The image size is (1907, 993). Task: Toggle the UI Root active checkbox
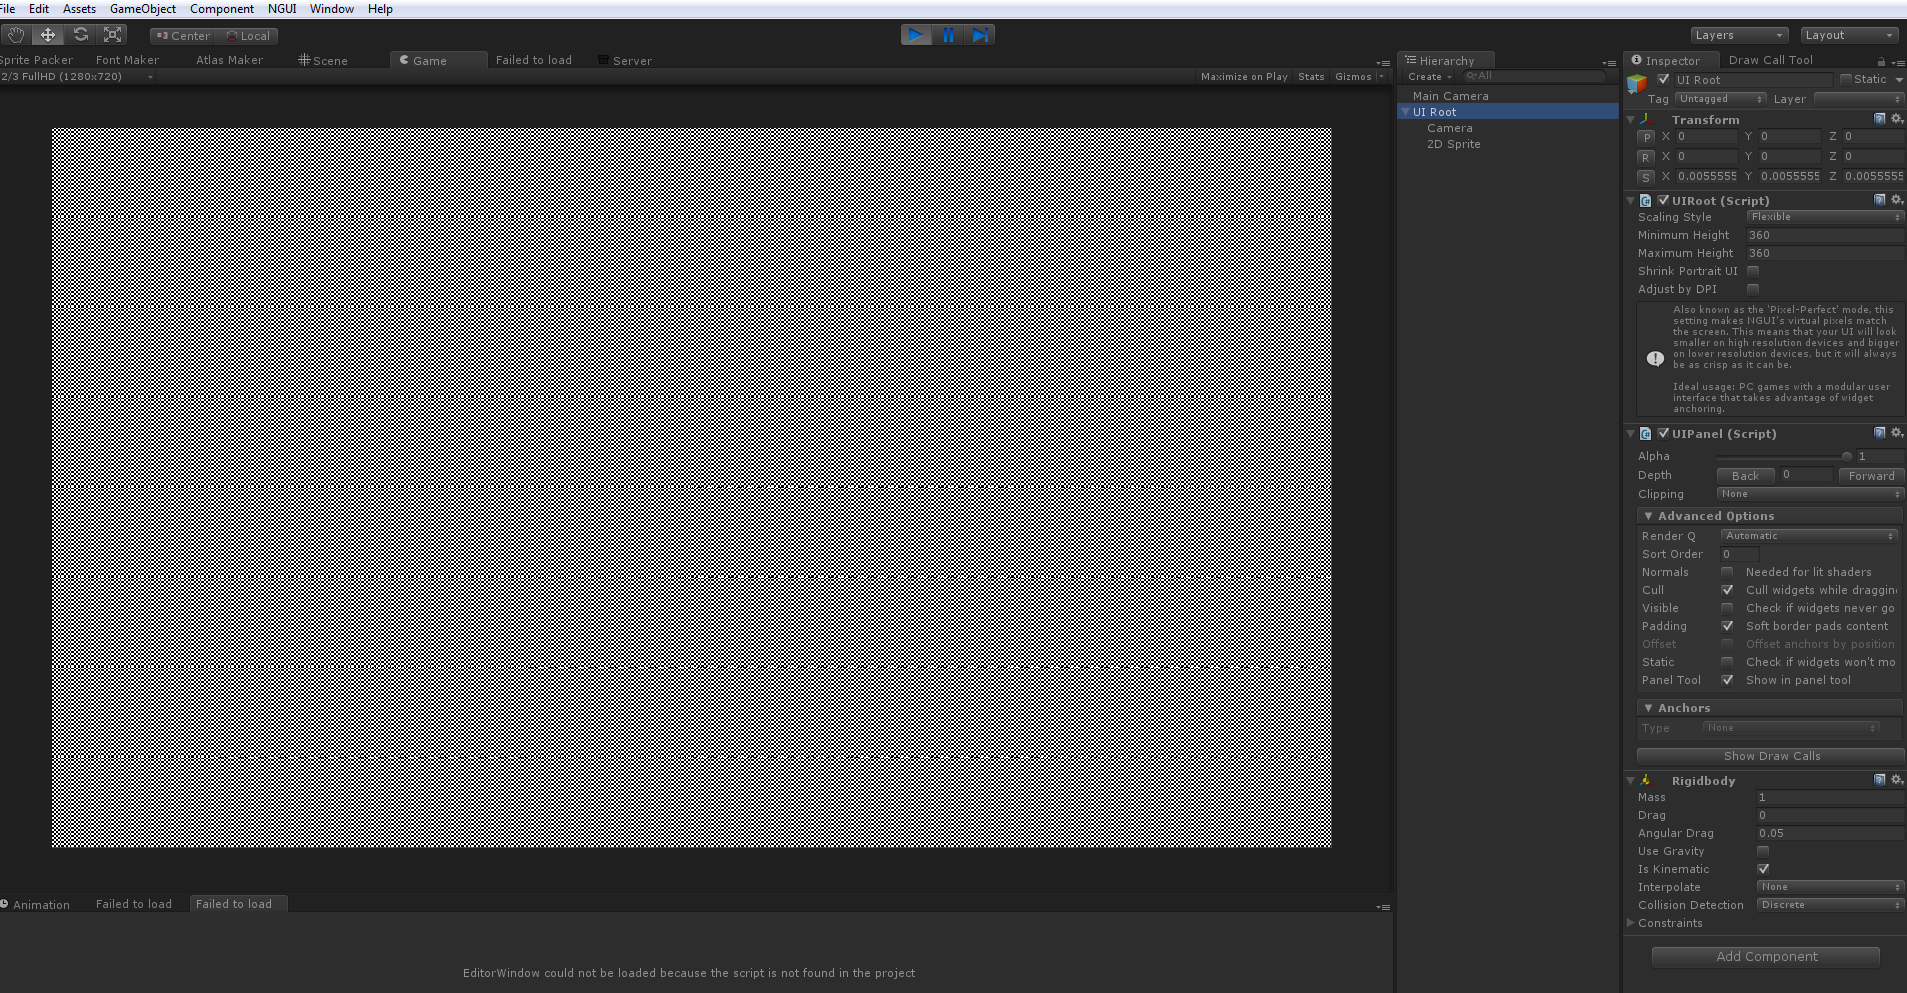1663,79
